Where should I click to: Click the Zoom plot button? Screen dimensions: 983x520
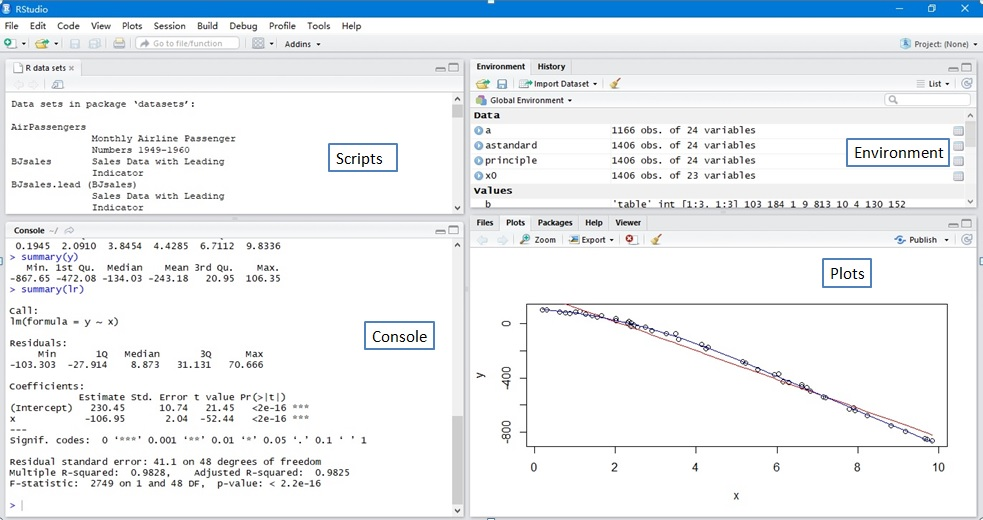[538, 240]
